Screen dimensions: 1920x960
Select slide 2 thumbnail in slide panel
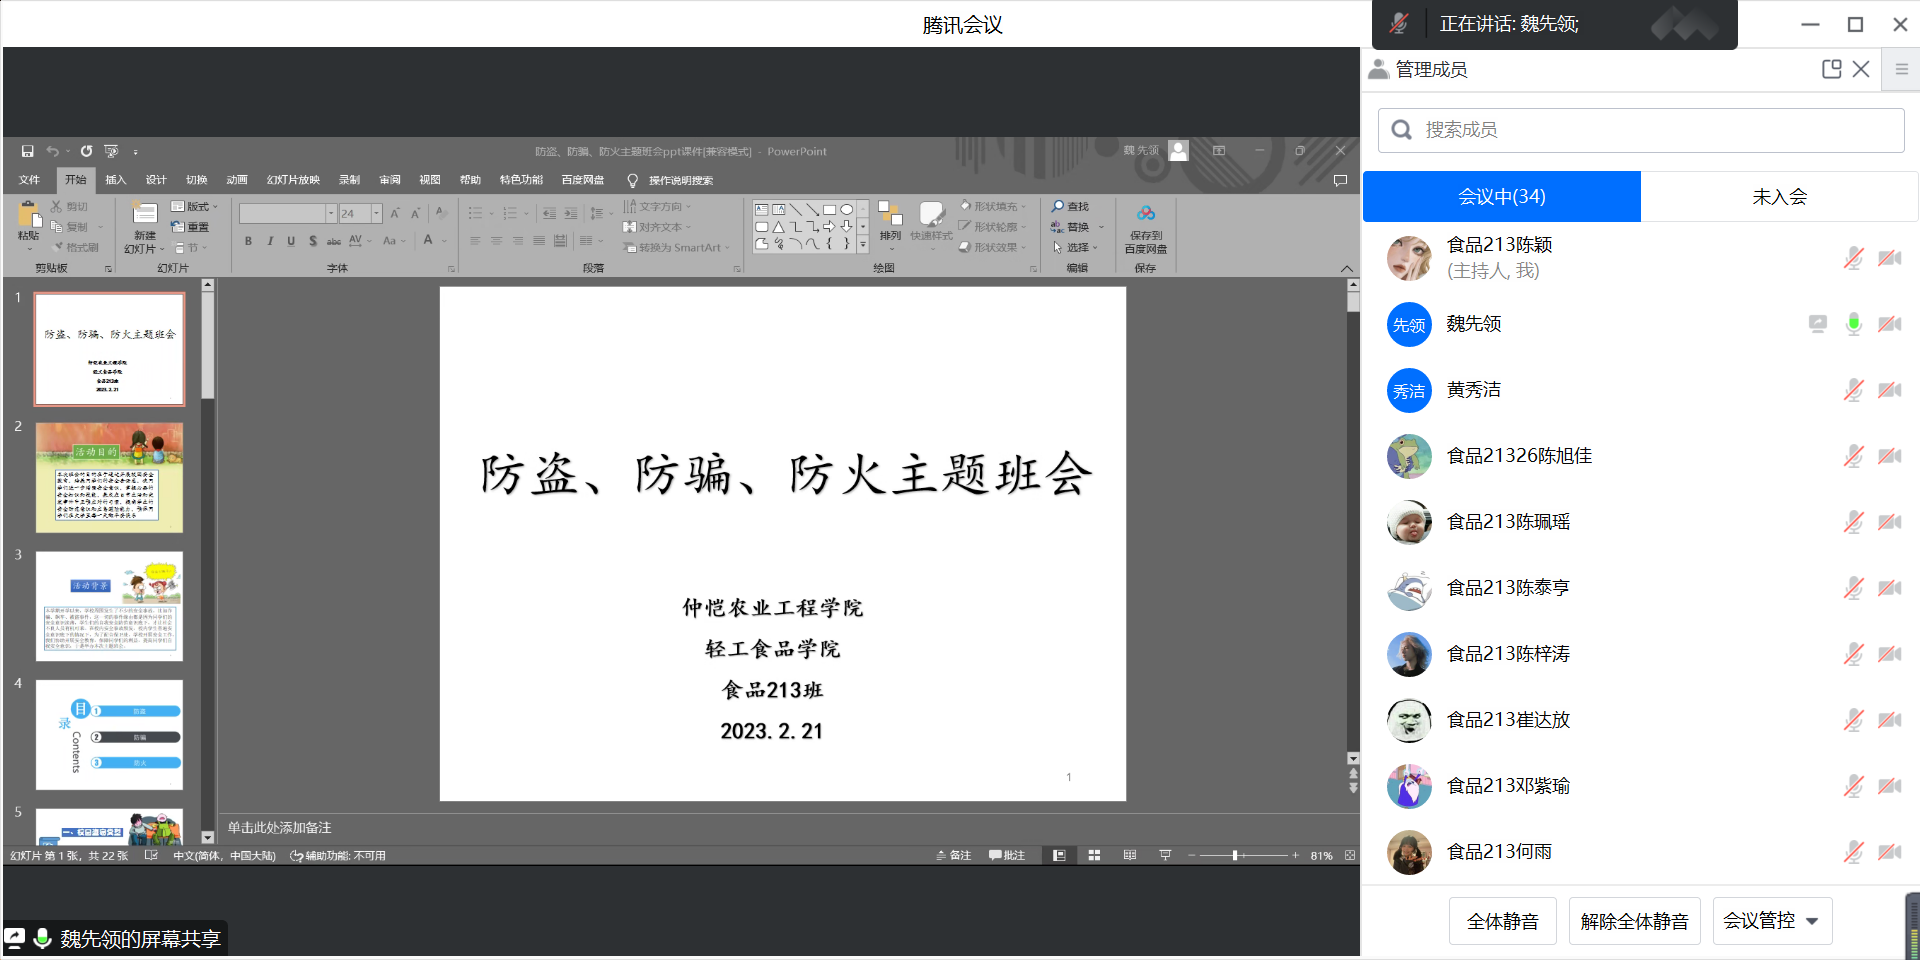click(110, 477)
